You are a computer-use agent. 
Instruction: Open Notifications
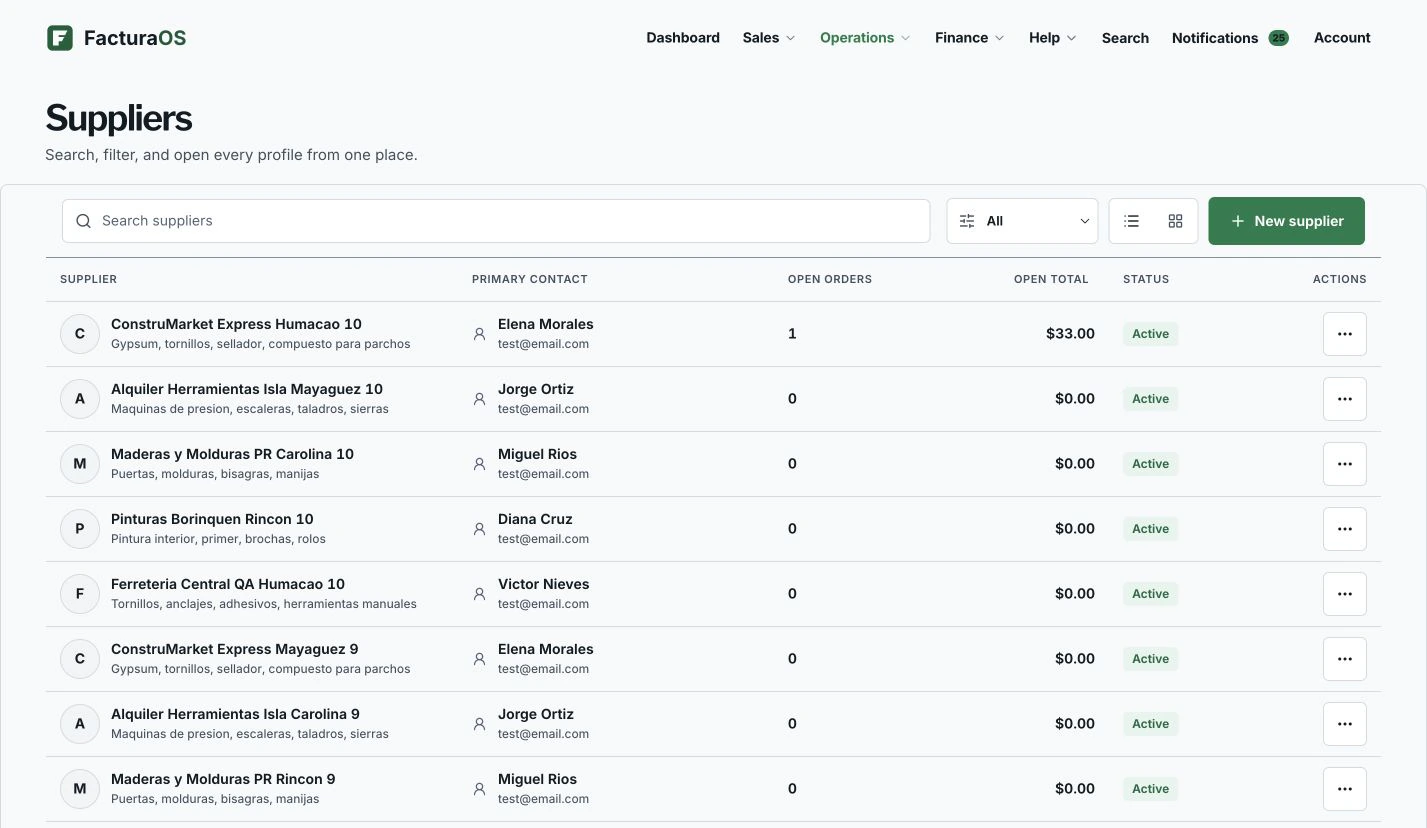point(1215,38)
